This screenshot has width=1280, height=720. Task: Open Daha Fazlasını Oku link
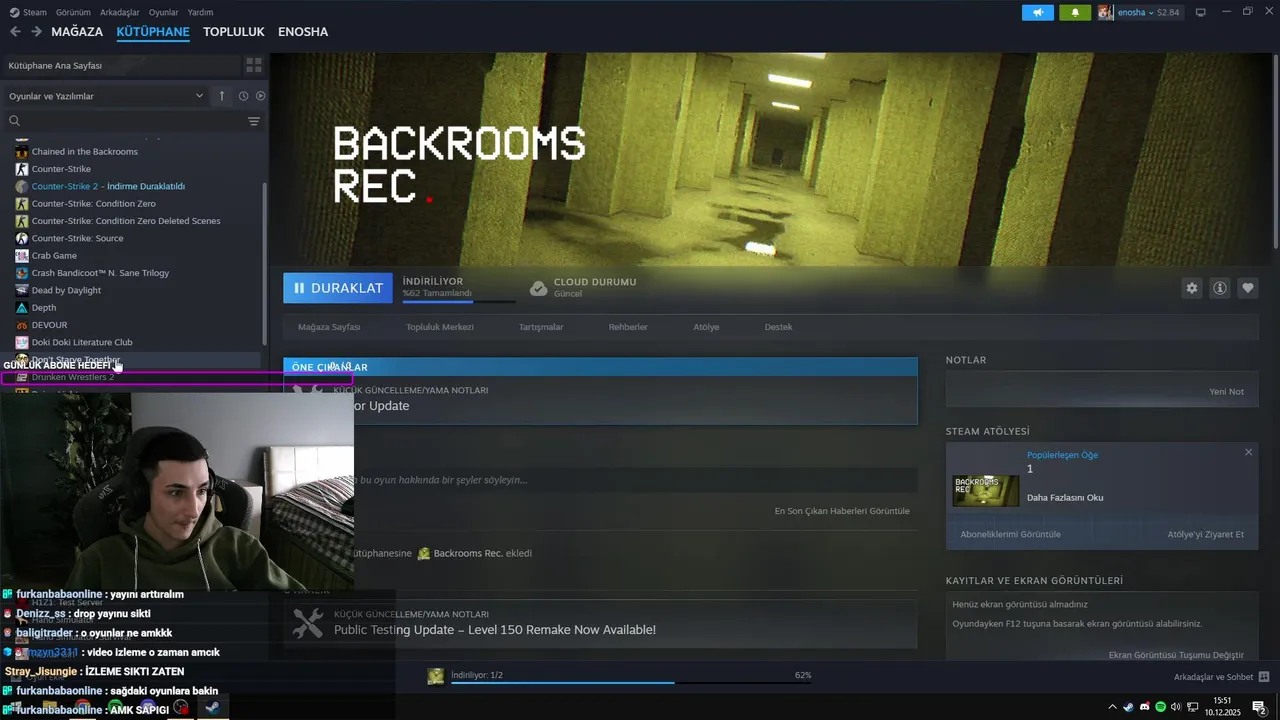[1065, 498]
